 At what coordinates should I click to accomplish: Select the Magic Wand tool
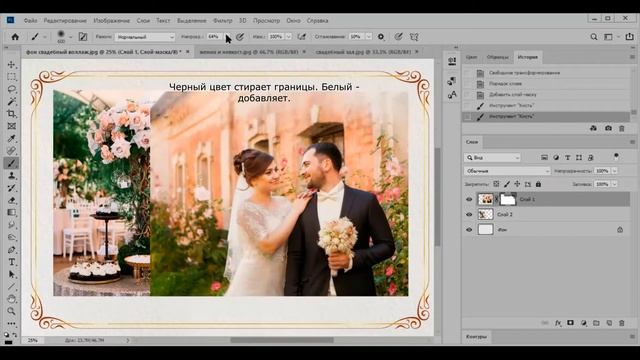click(11, 101)
